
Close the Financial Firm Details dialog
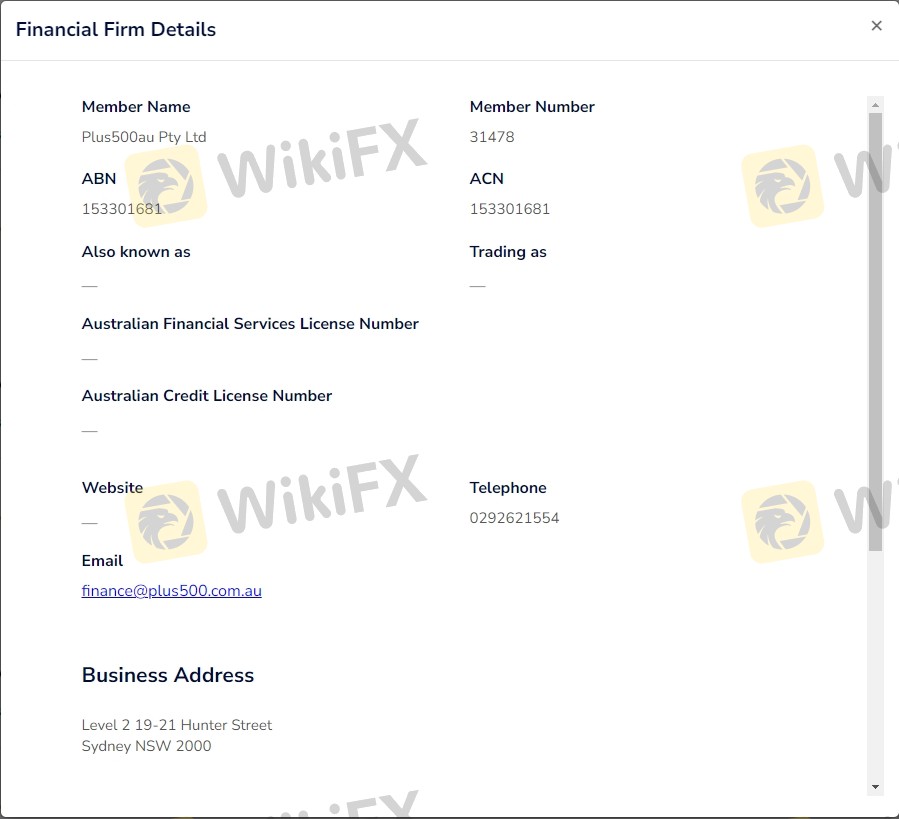876,26
